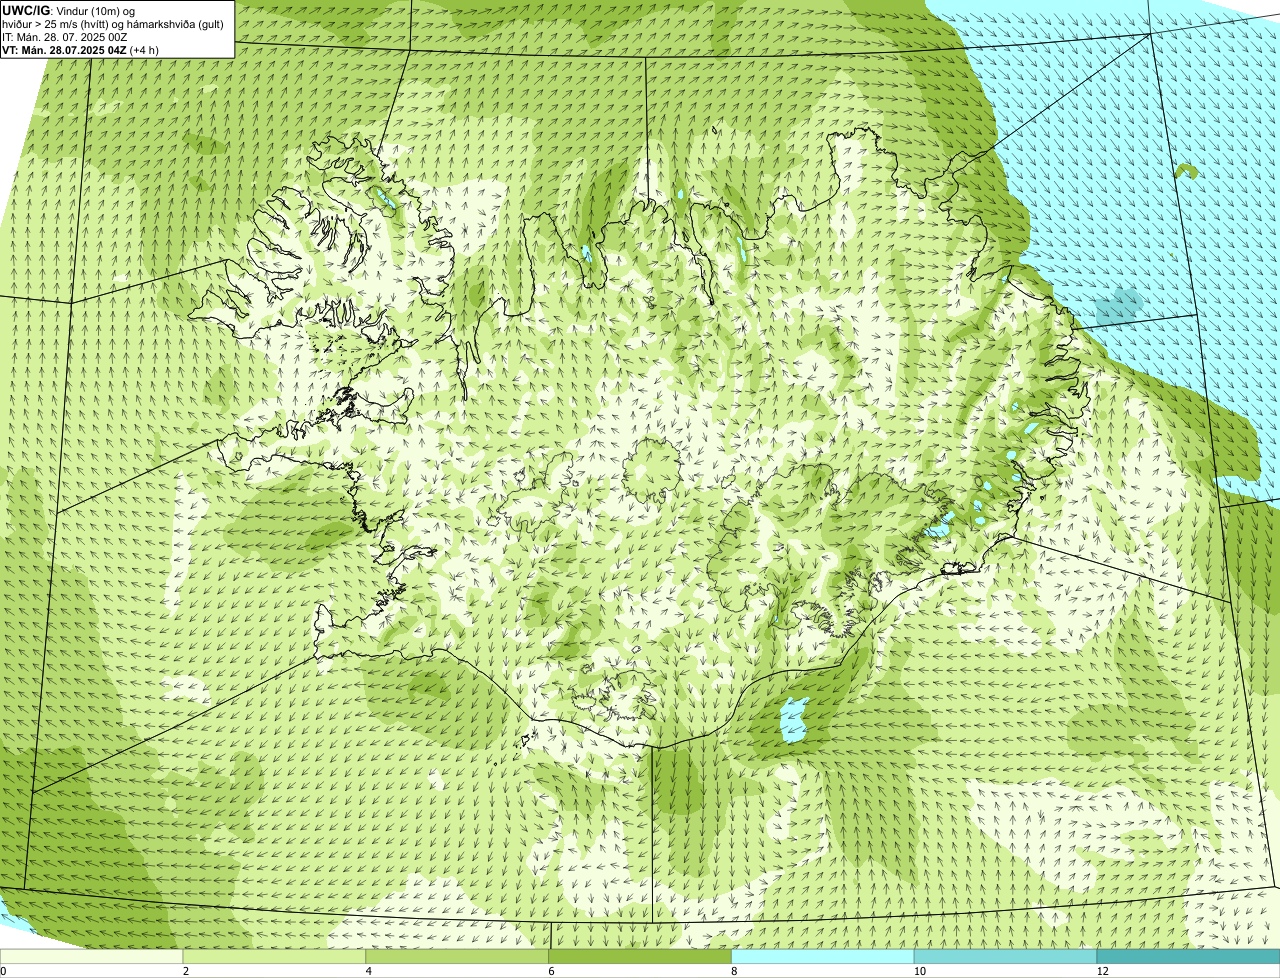The width and height of the screenshot is (1280, 978).
Task: Click the title line 'UWC/IG: Vindur (10m) og'
Action: click(x=68, y=11)
